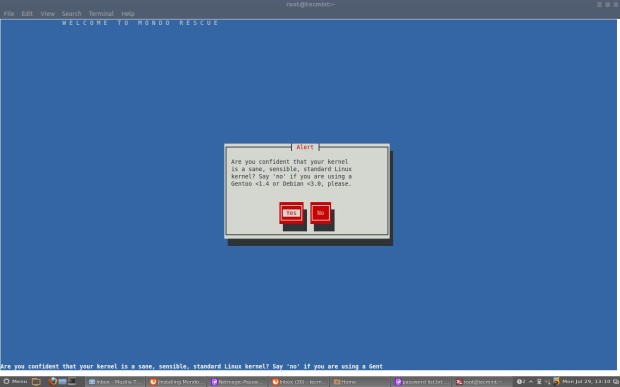Open the network status tray icon
This screenshot has width=620, height=387.
539,381
